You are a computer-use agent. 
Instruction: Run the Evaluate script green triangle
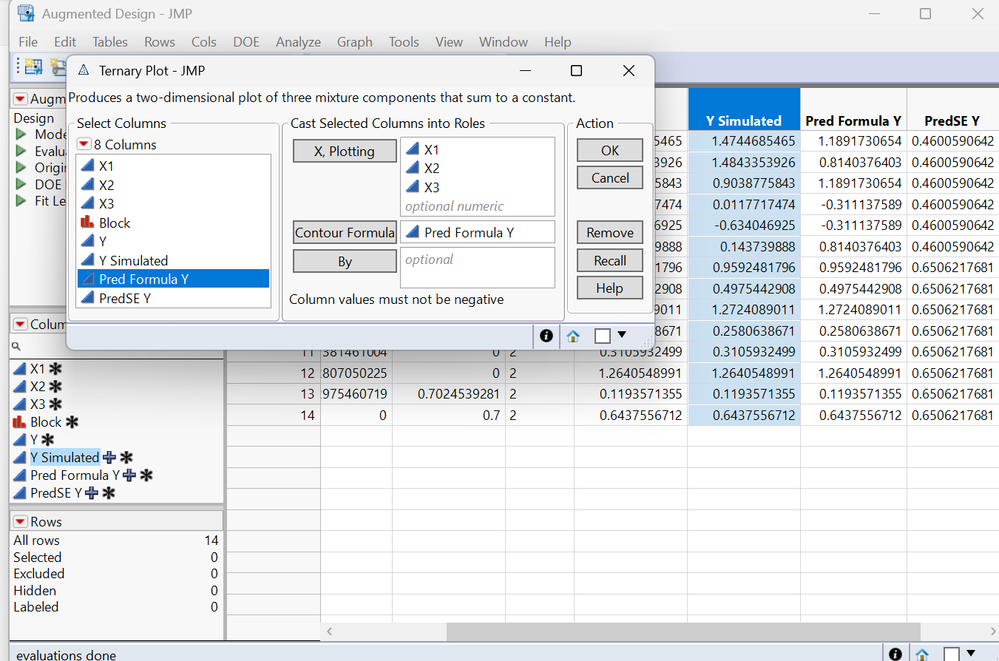[x=21, y=151]
